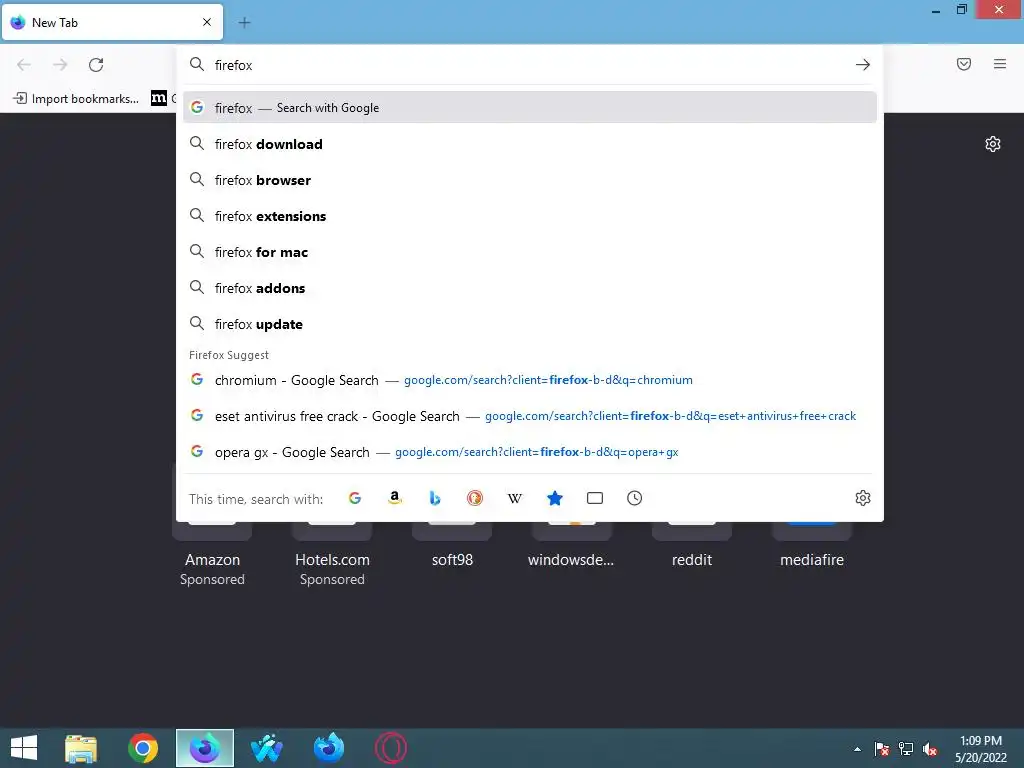Select the New Tab tab

pos(112,23)
